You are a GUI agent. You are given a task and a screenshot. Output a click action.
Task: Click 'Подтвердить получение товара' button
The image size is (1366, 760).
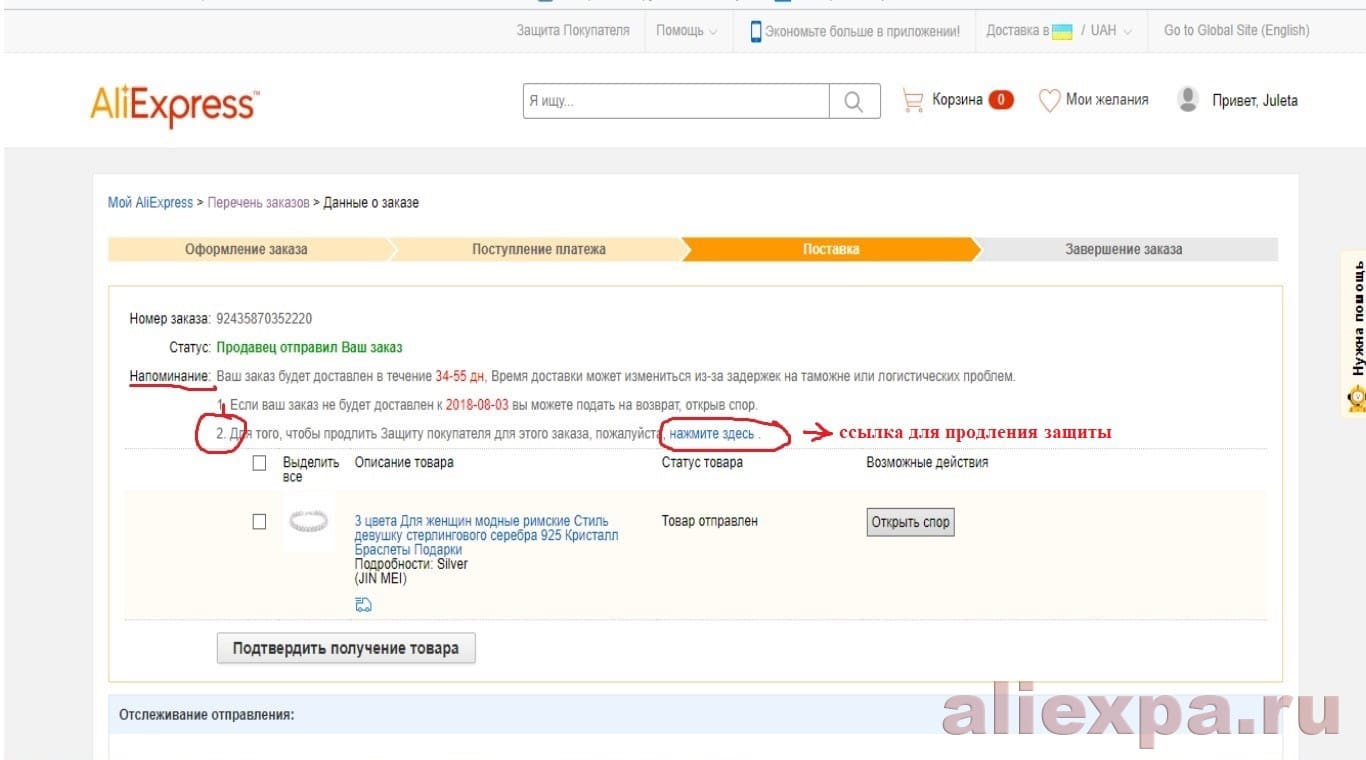[x=346, y=648]
